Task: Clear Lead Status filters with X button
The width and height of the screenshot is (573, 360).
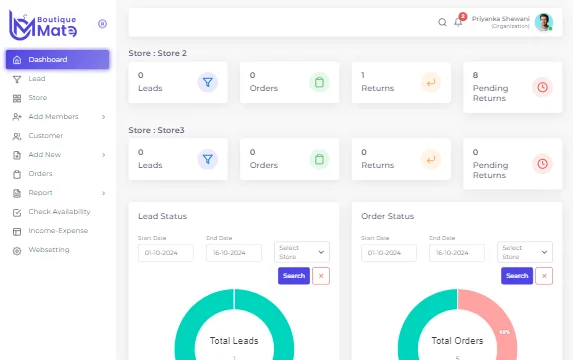Action: click(321, 276)
